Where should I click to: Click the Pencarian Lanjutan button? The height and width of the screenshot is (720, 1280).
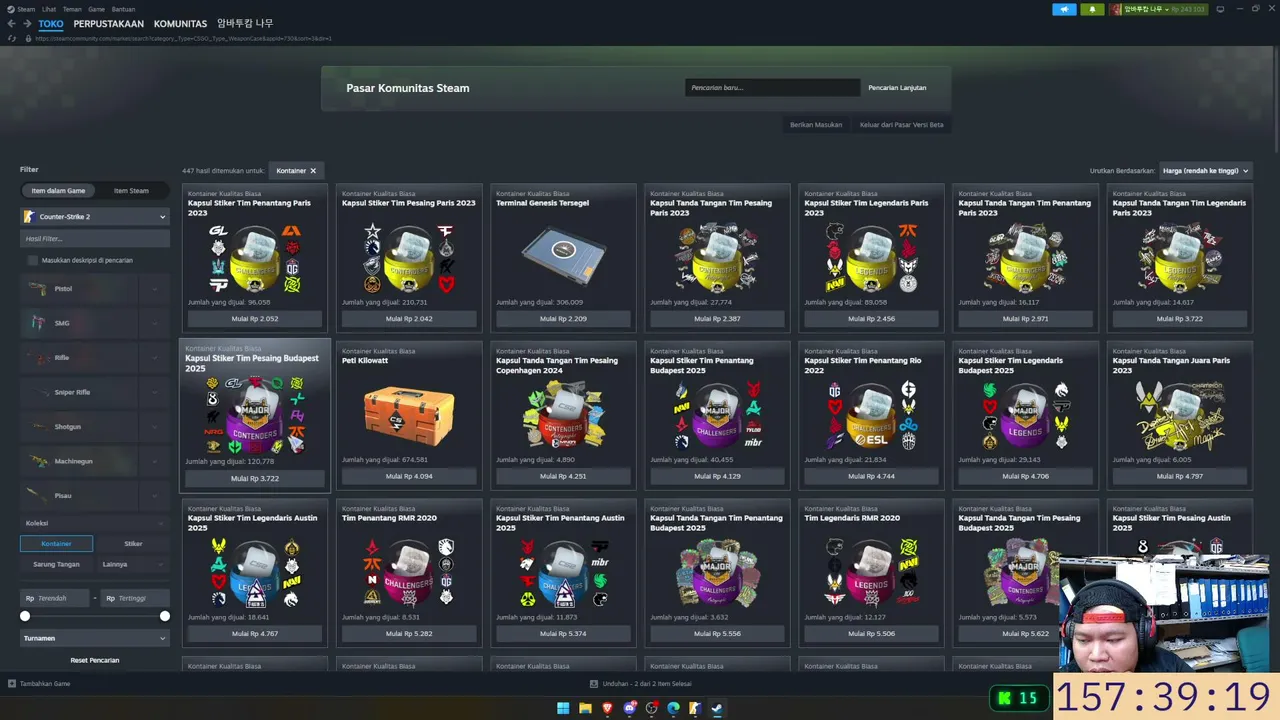(897, 88)
